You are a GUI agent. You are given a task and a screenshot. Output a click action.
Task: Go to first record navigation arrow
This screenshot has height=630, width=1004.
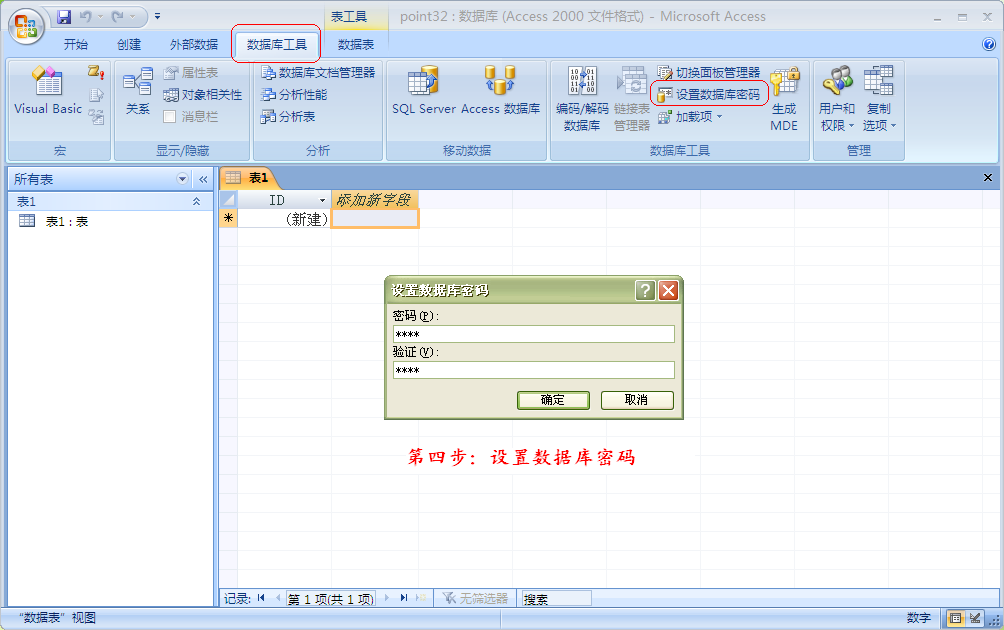pyautogui.click(x=261, y=598)
